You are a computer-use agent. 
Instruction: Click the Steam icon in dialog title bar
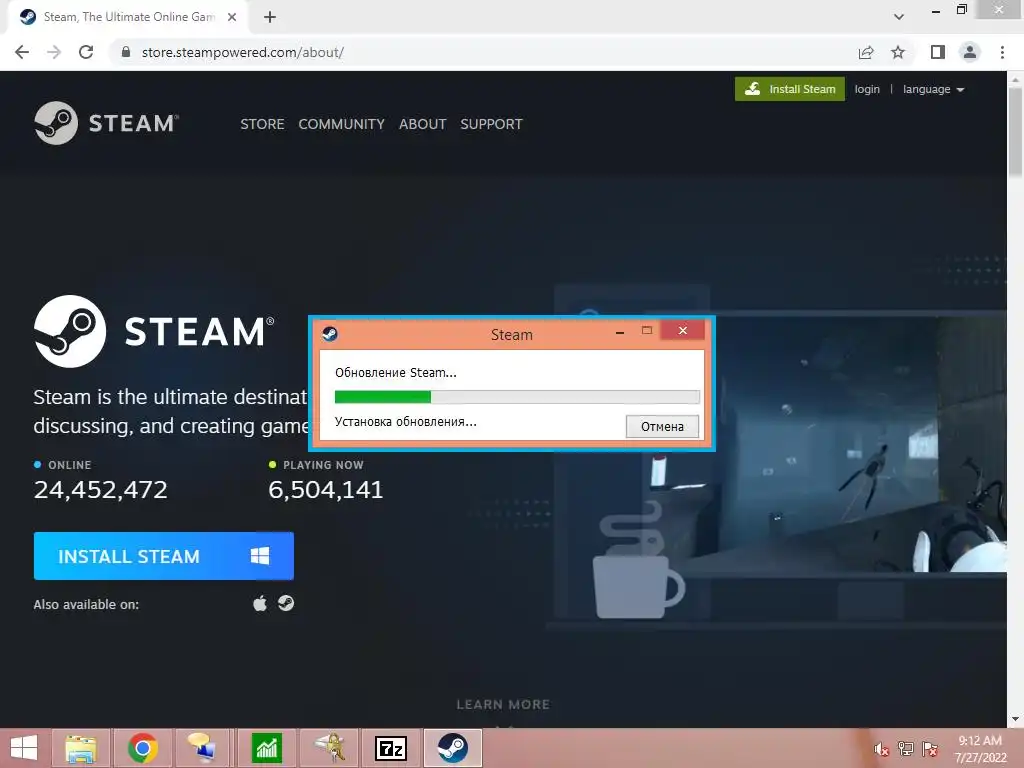(x=330, y=334)
